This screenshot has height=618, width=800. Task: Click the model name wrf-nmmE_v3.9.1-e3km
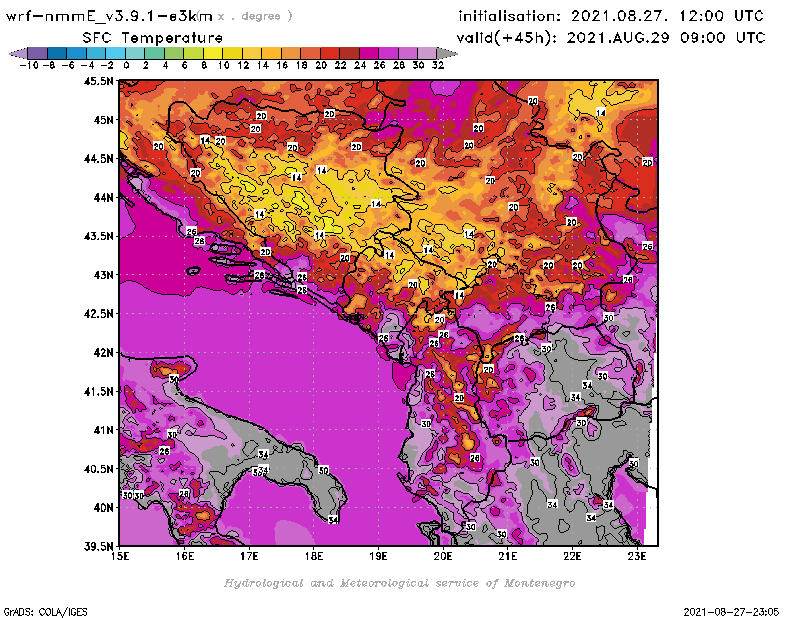pos(109,16)
